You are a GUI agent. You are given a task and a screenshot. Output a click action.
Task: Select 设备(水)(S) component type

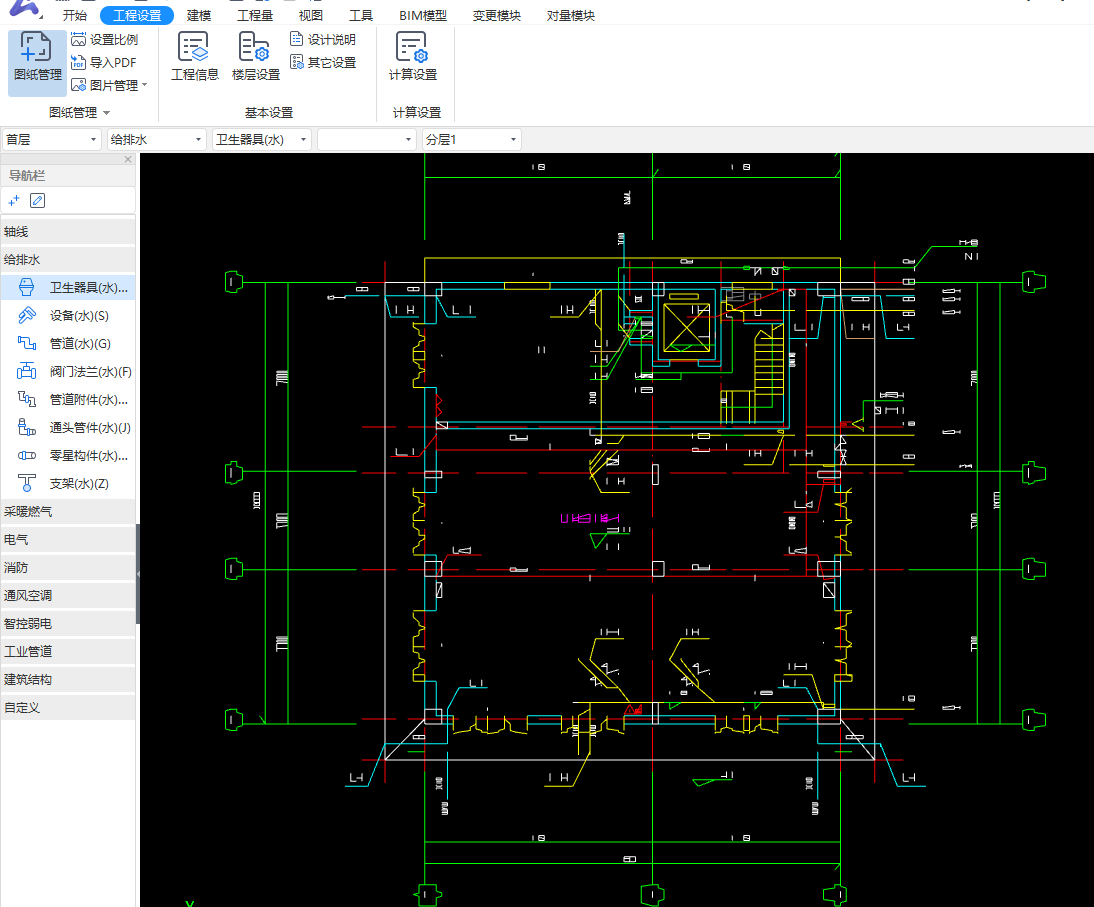68,315
